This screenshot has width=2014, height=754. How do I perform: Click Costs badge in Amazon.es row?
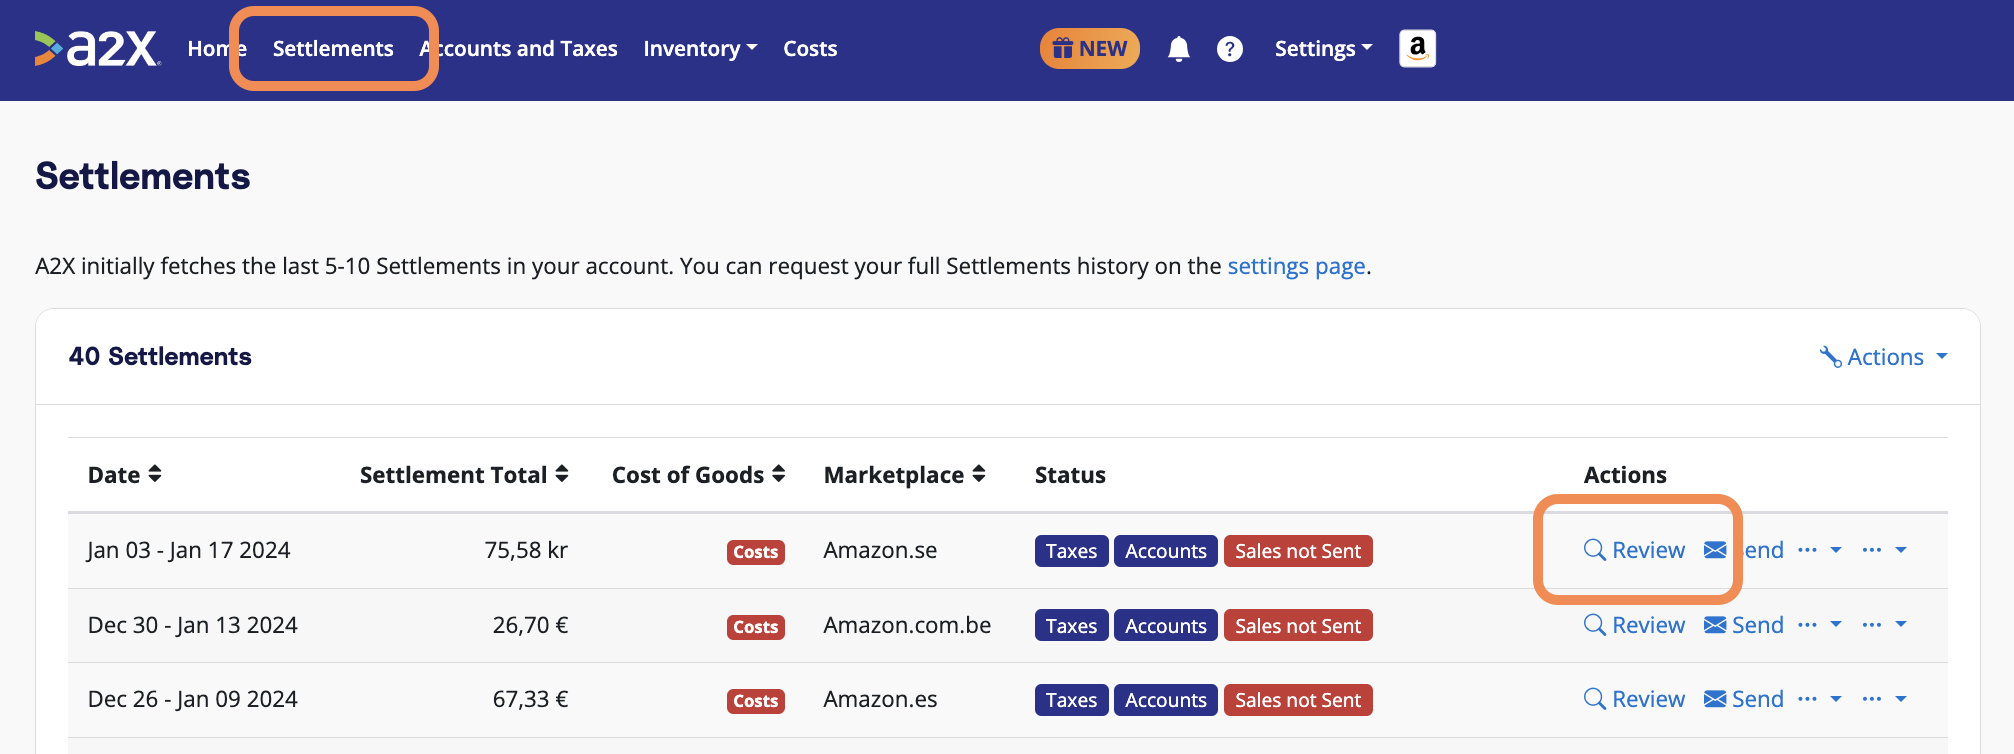[x=755, y=701]
